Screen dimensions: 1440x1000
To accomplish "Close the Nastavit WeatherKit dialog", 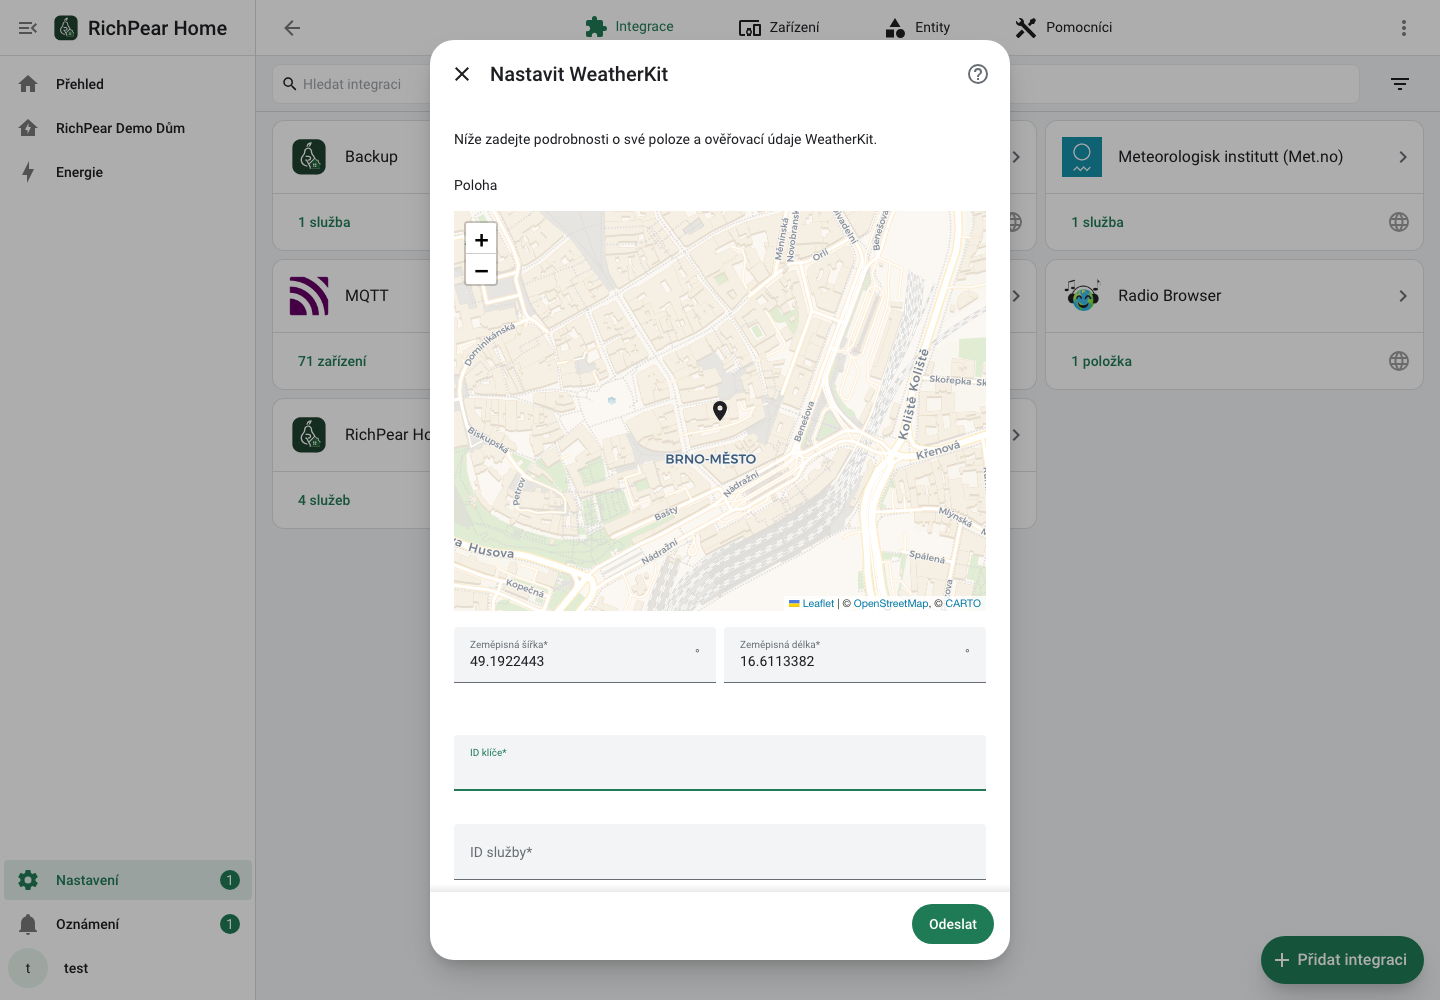I will pos(462,74).
